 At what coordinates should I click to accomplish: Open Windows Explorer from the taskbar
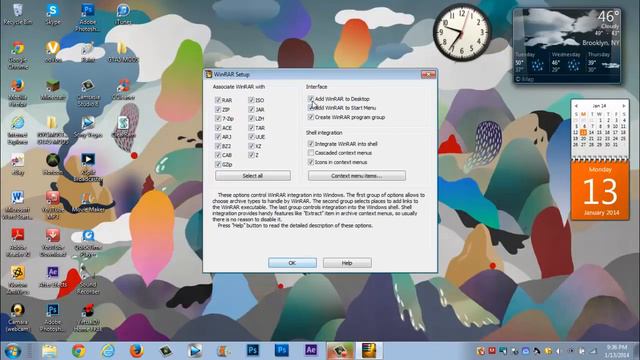49,351
